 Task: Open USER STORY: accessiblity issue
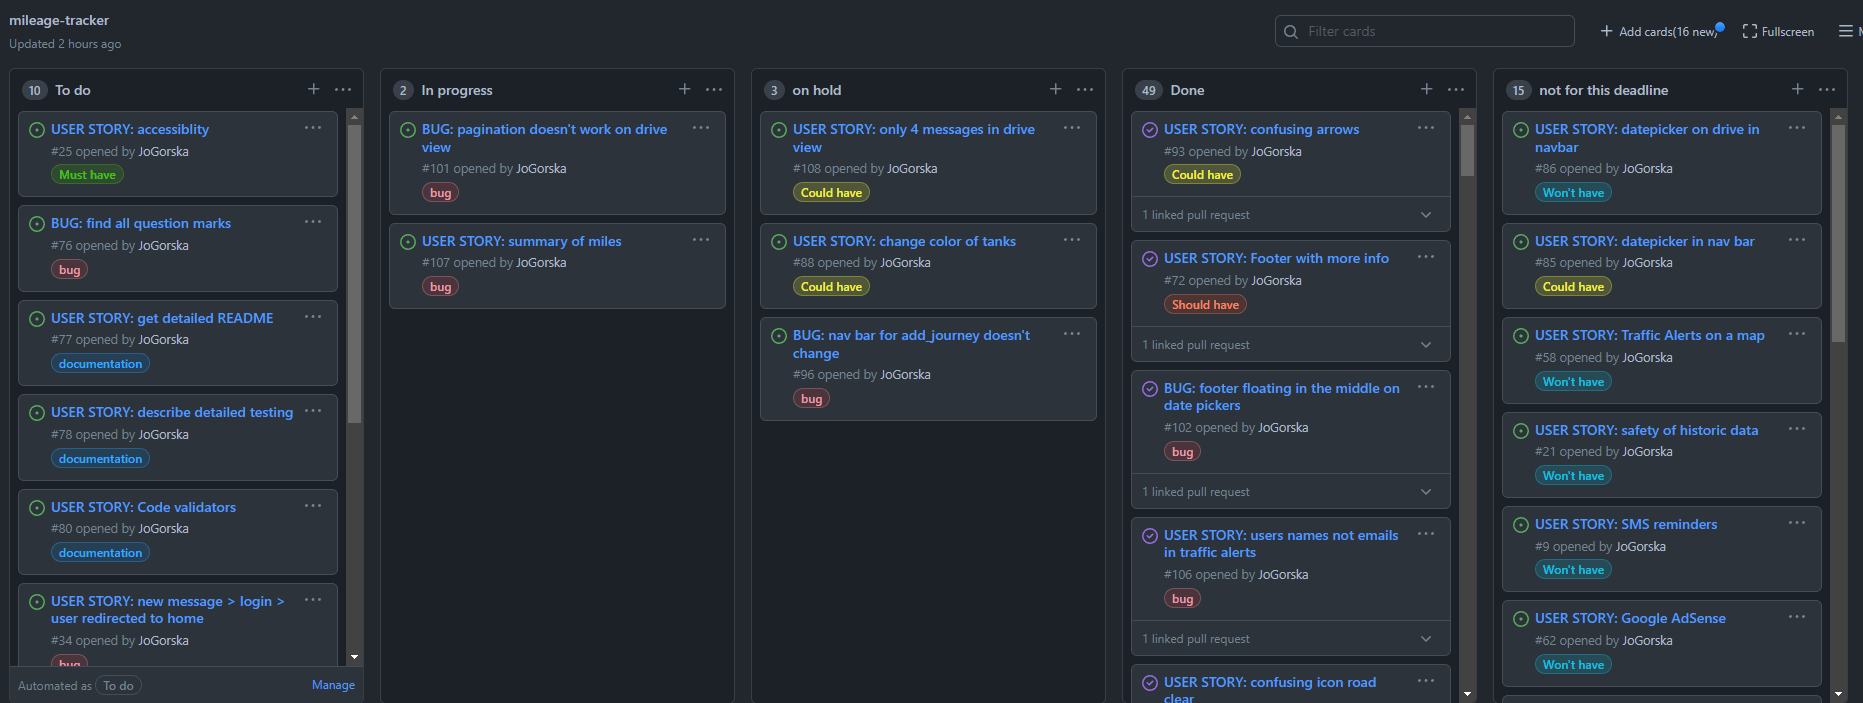pos(130,129)
